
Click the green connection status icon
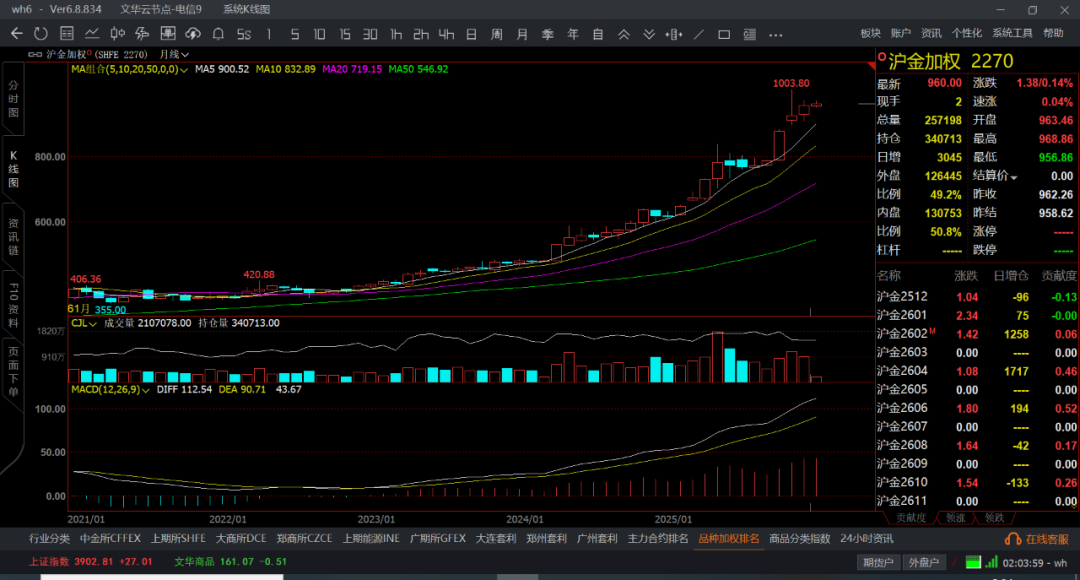(x=973, y=562)
